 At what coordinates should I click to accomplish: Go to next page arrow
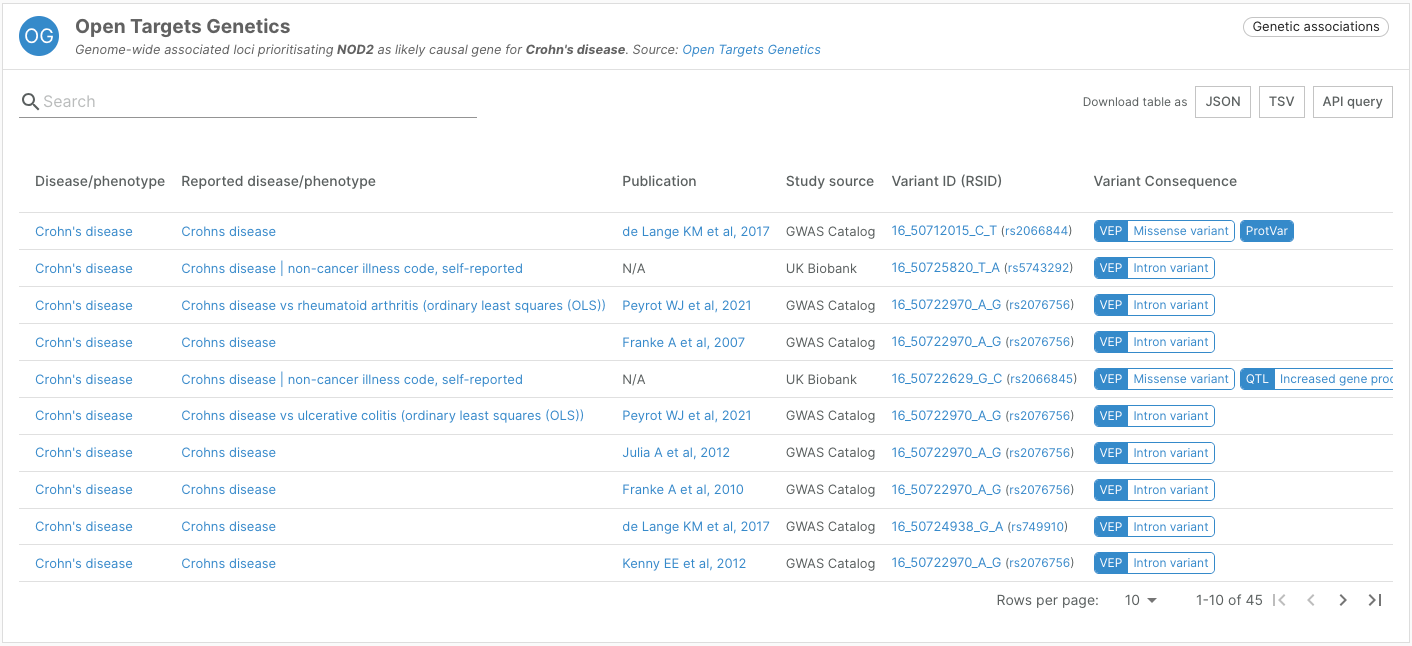pos(1343,600)
